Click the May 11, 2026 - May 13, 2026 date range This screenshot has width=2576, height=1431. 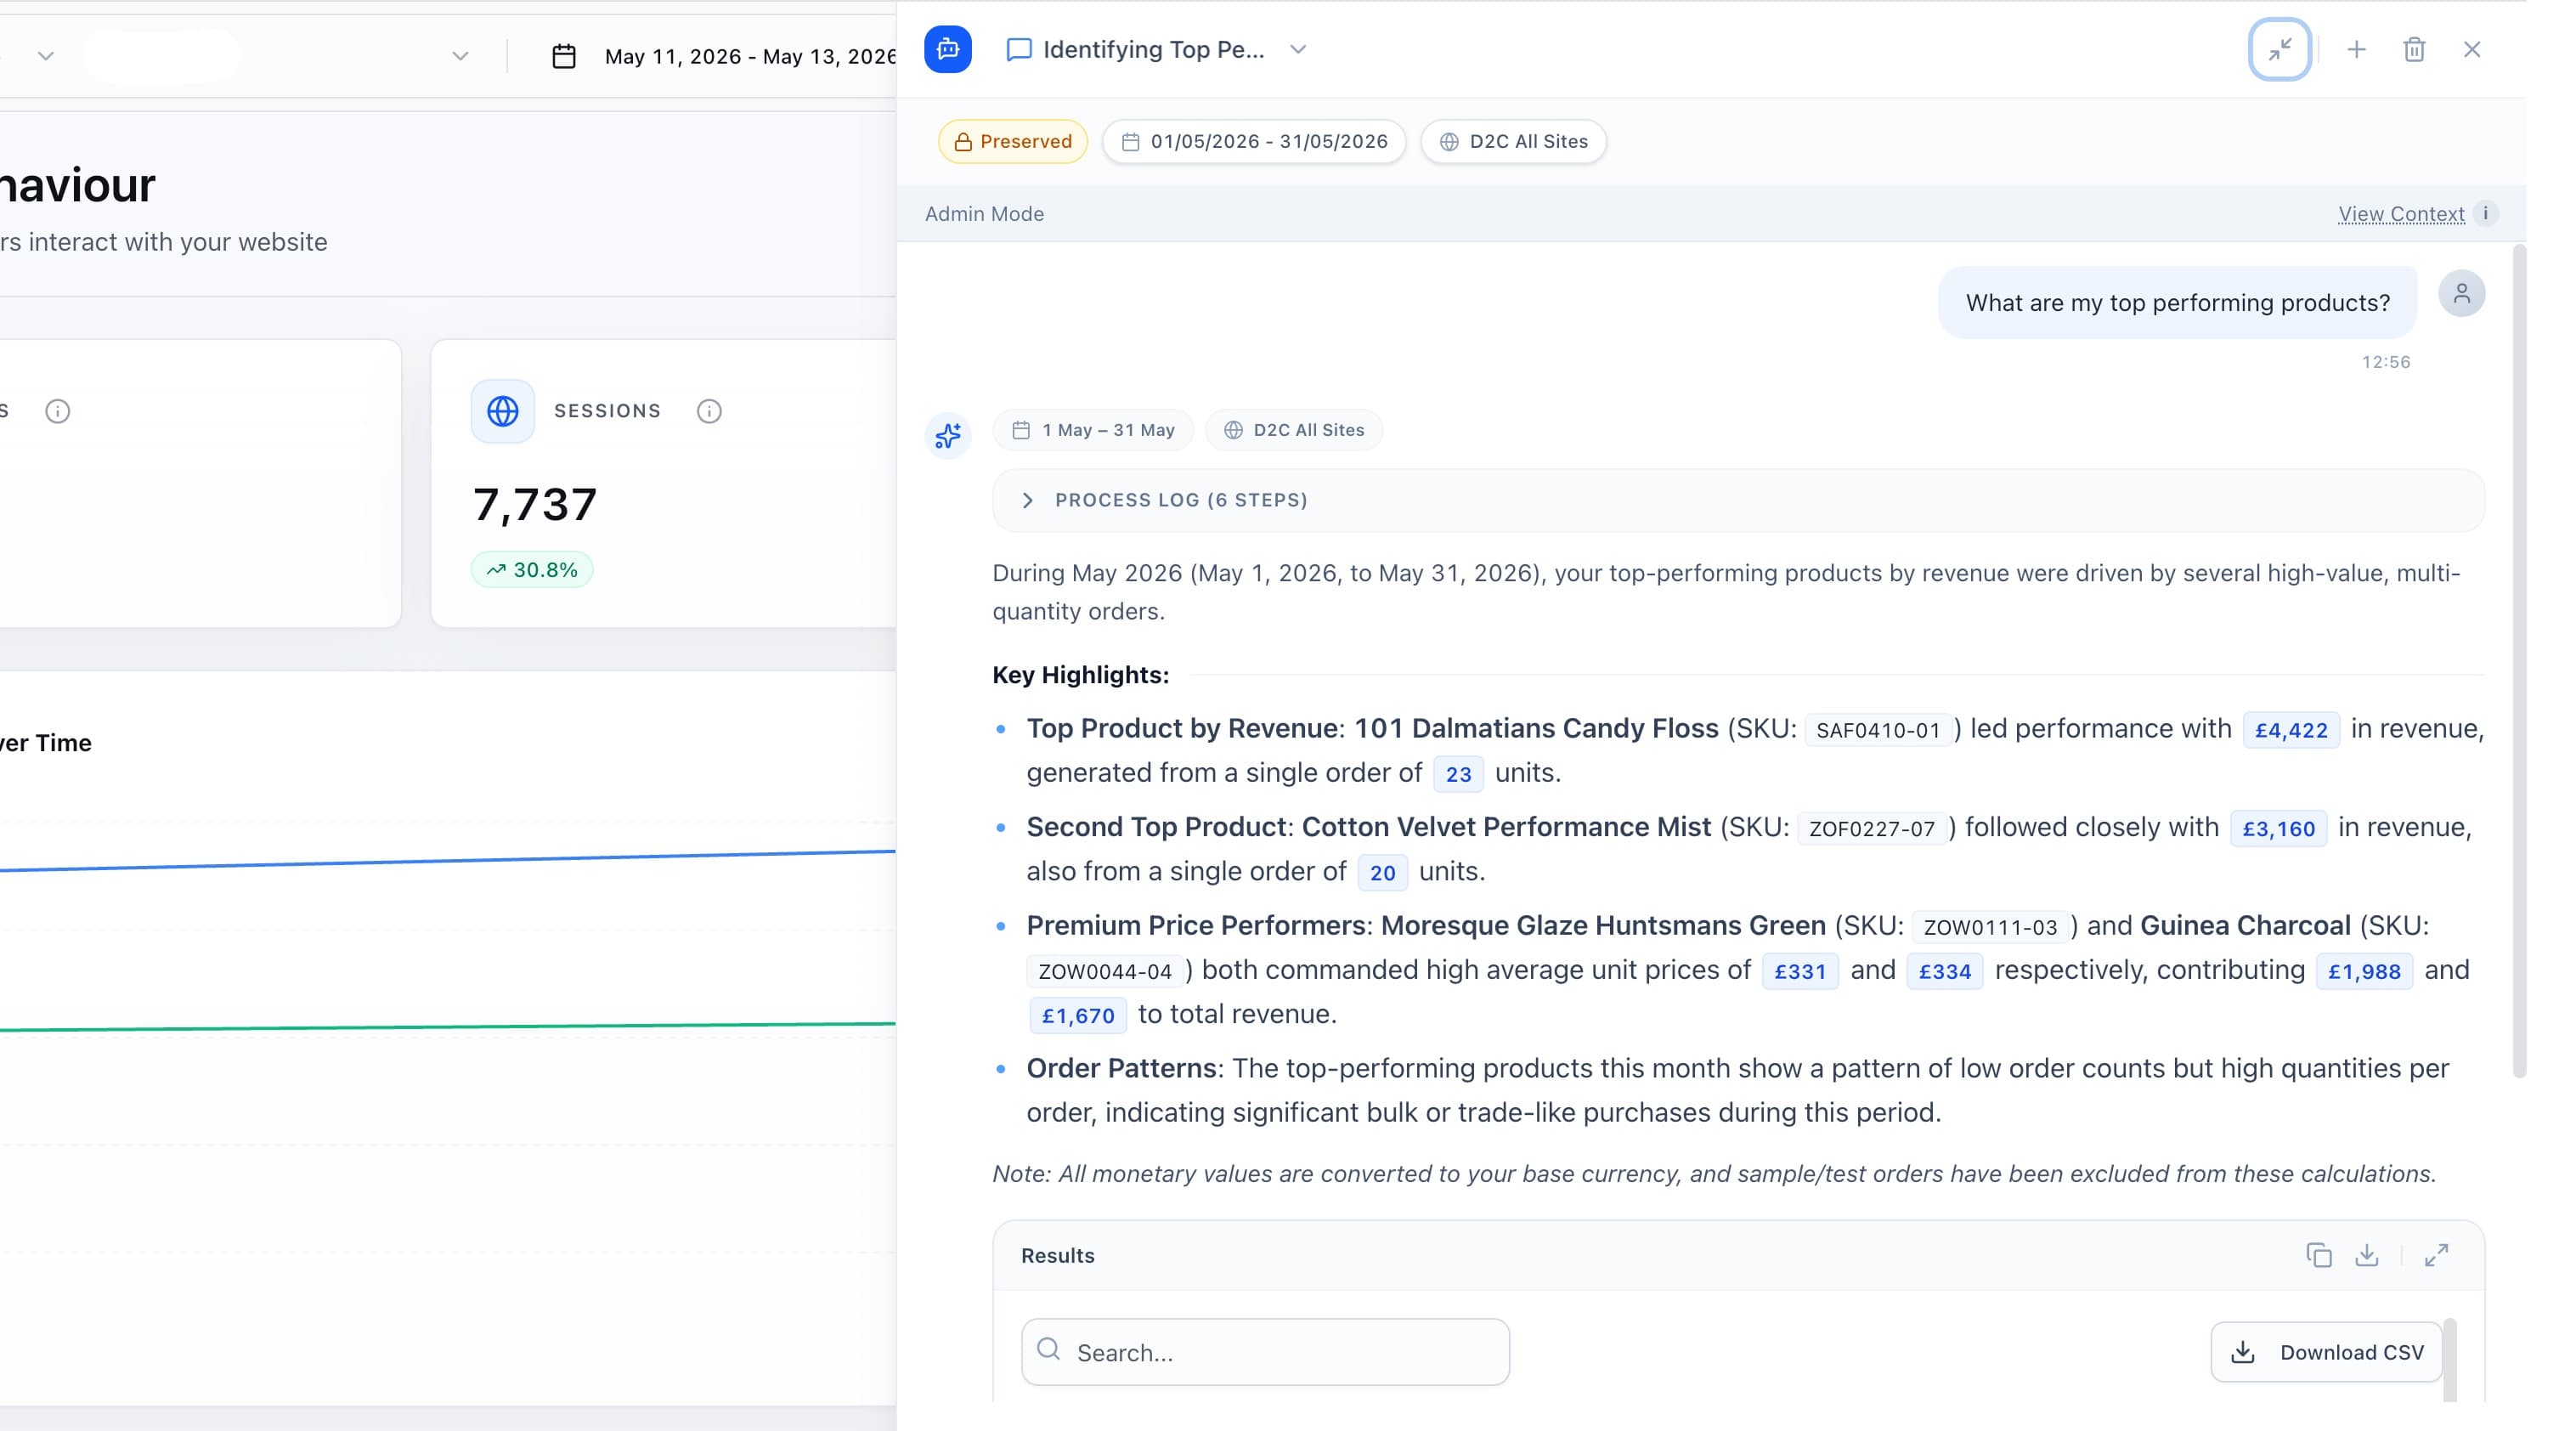(x=750, y=56)
